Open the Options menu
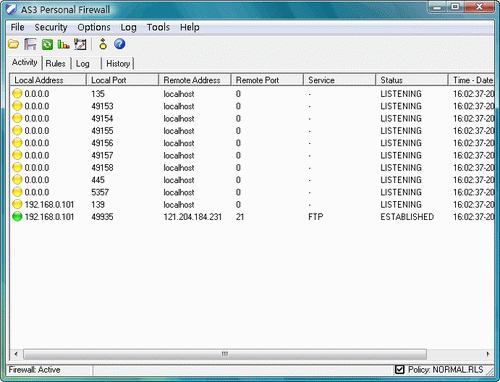 pos(94,27)
